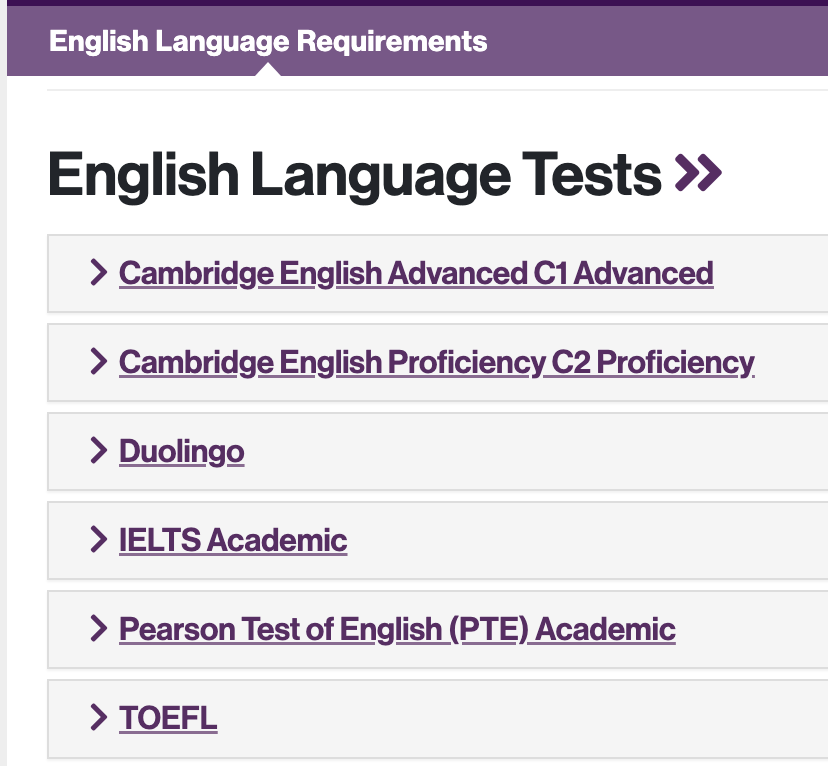Select the English Language Requirements tab
This screenshot has width=828, height=766.
pyautogui.click(x=268, y=42)
